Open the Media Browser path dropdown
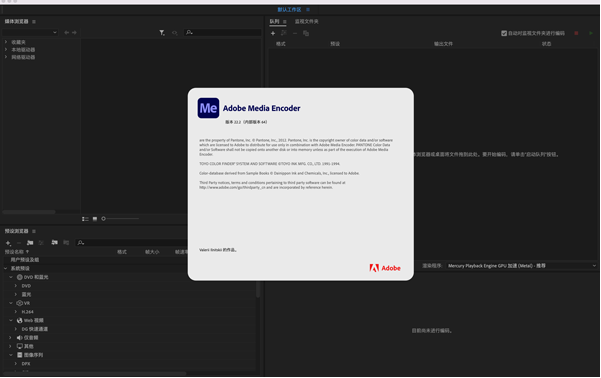This screenshot has height=378, width=601. [x=30, y=33]
